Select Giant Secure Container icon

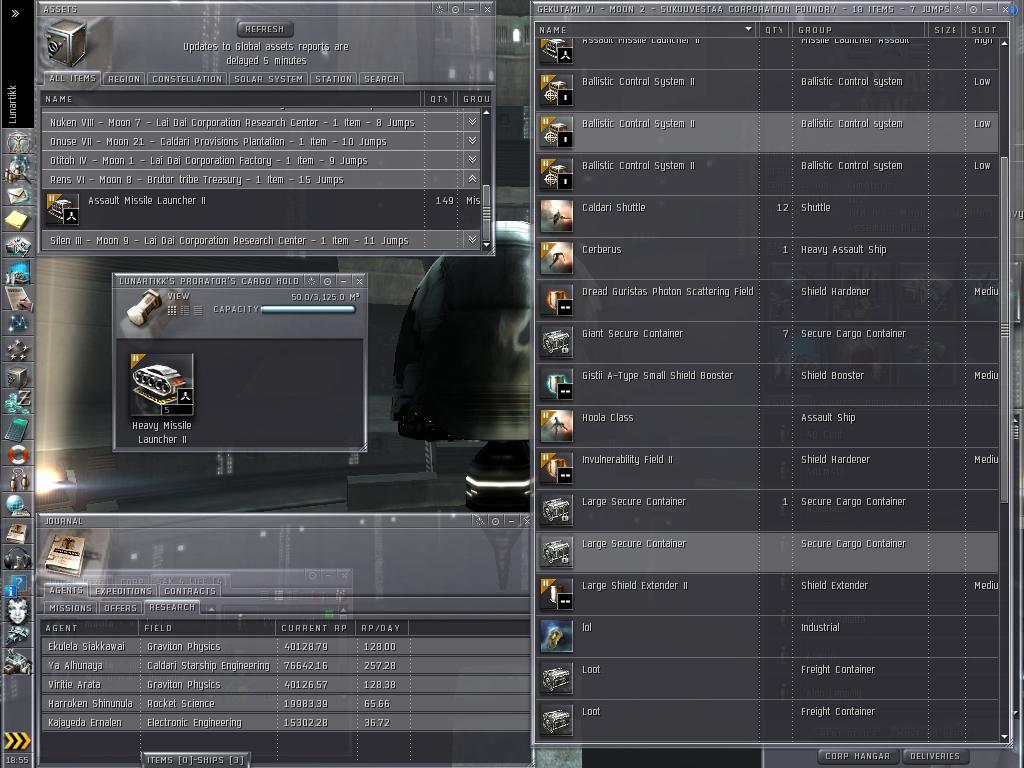coord(556,342)
